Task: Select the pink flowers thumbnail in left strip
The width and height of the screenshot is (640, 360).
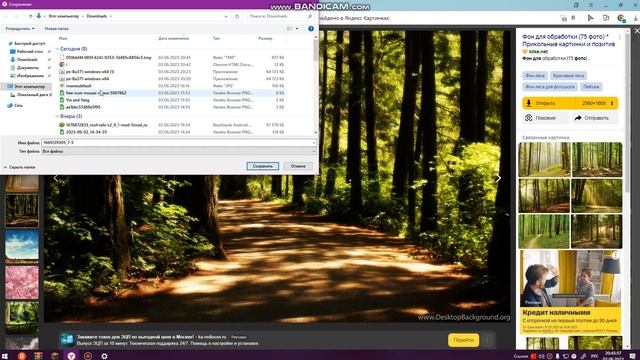Action: coord(22,282)
